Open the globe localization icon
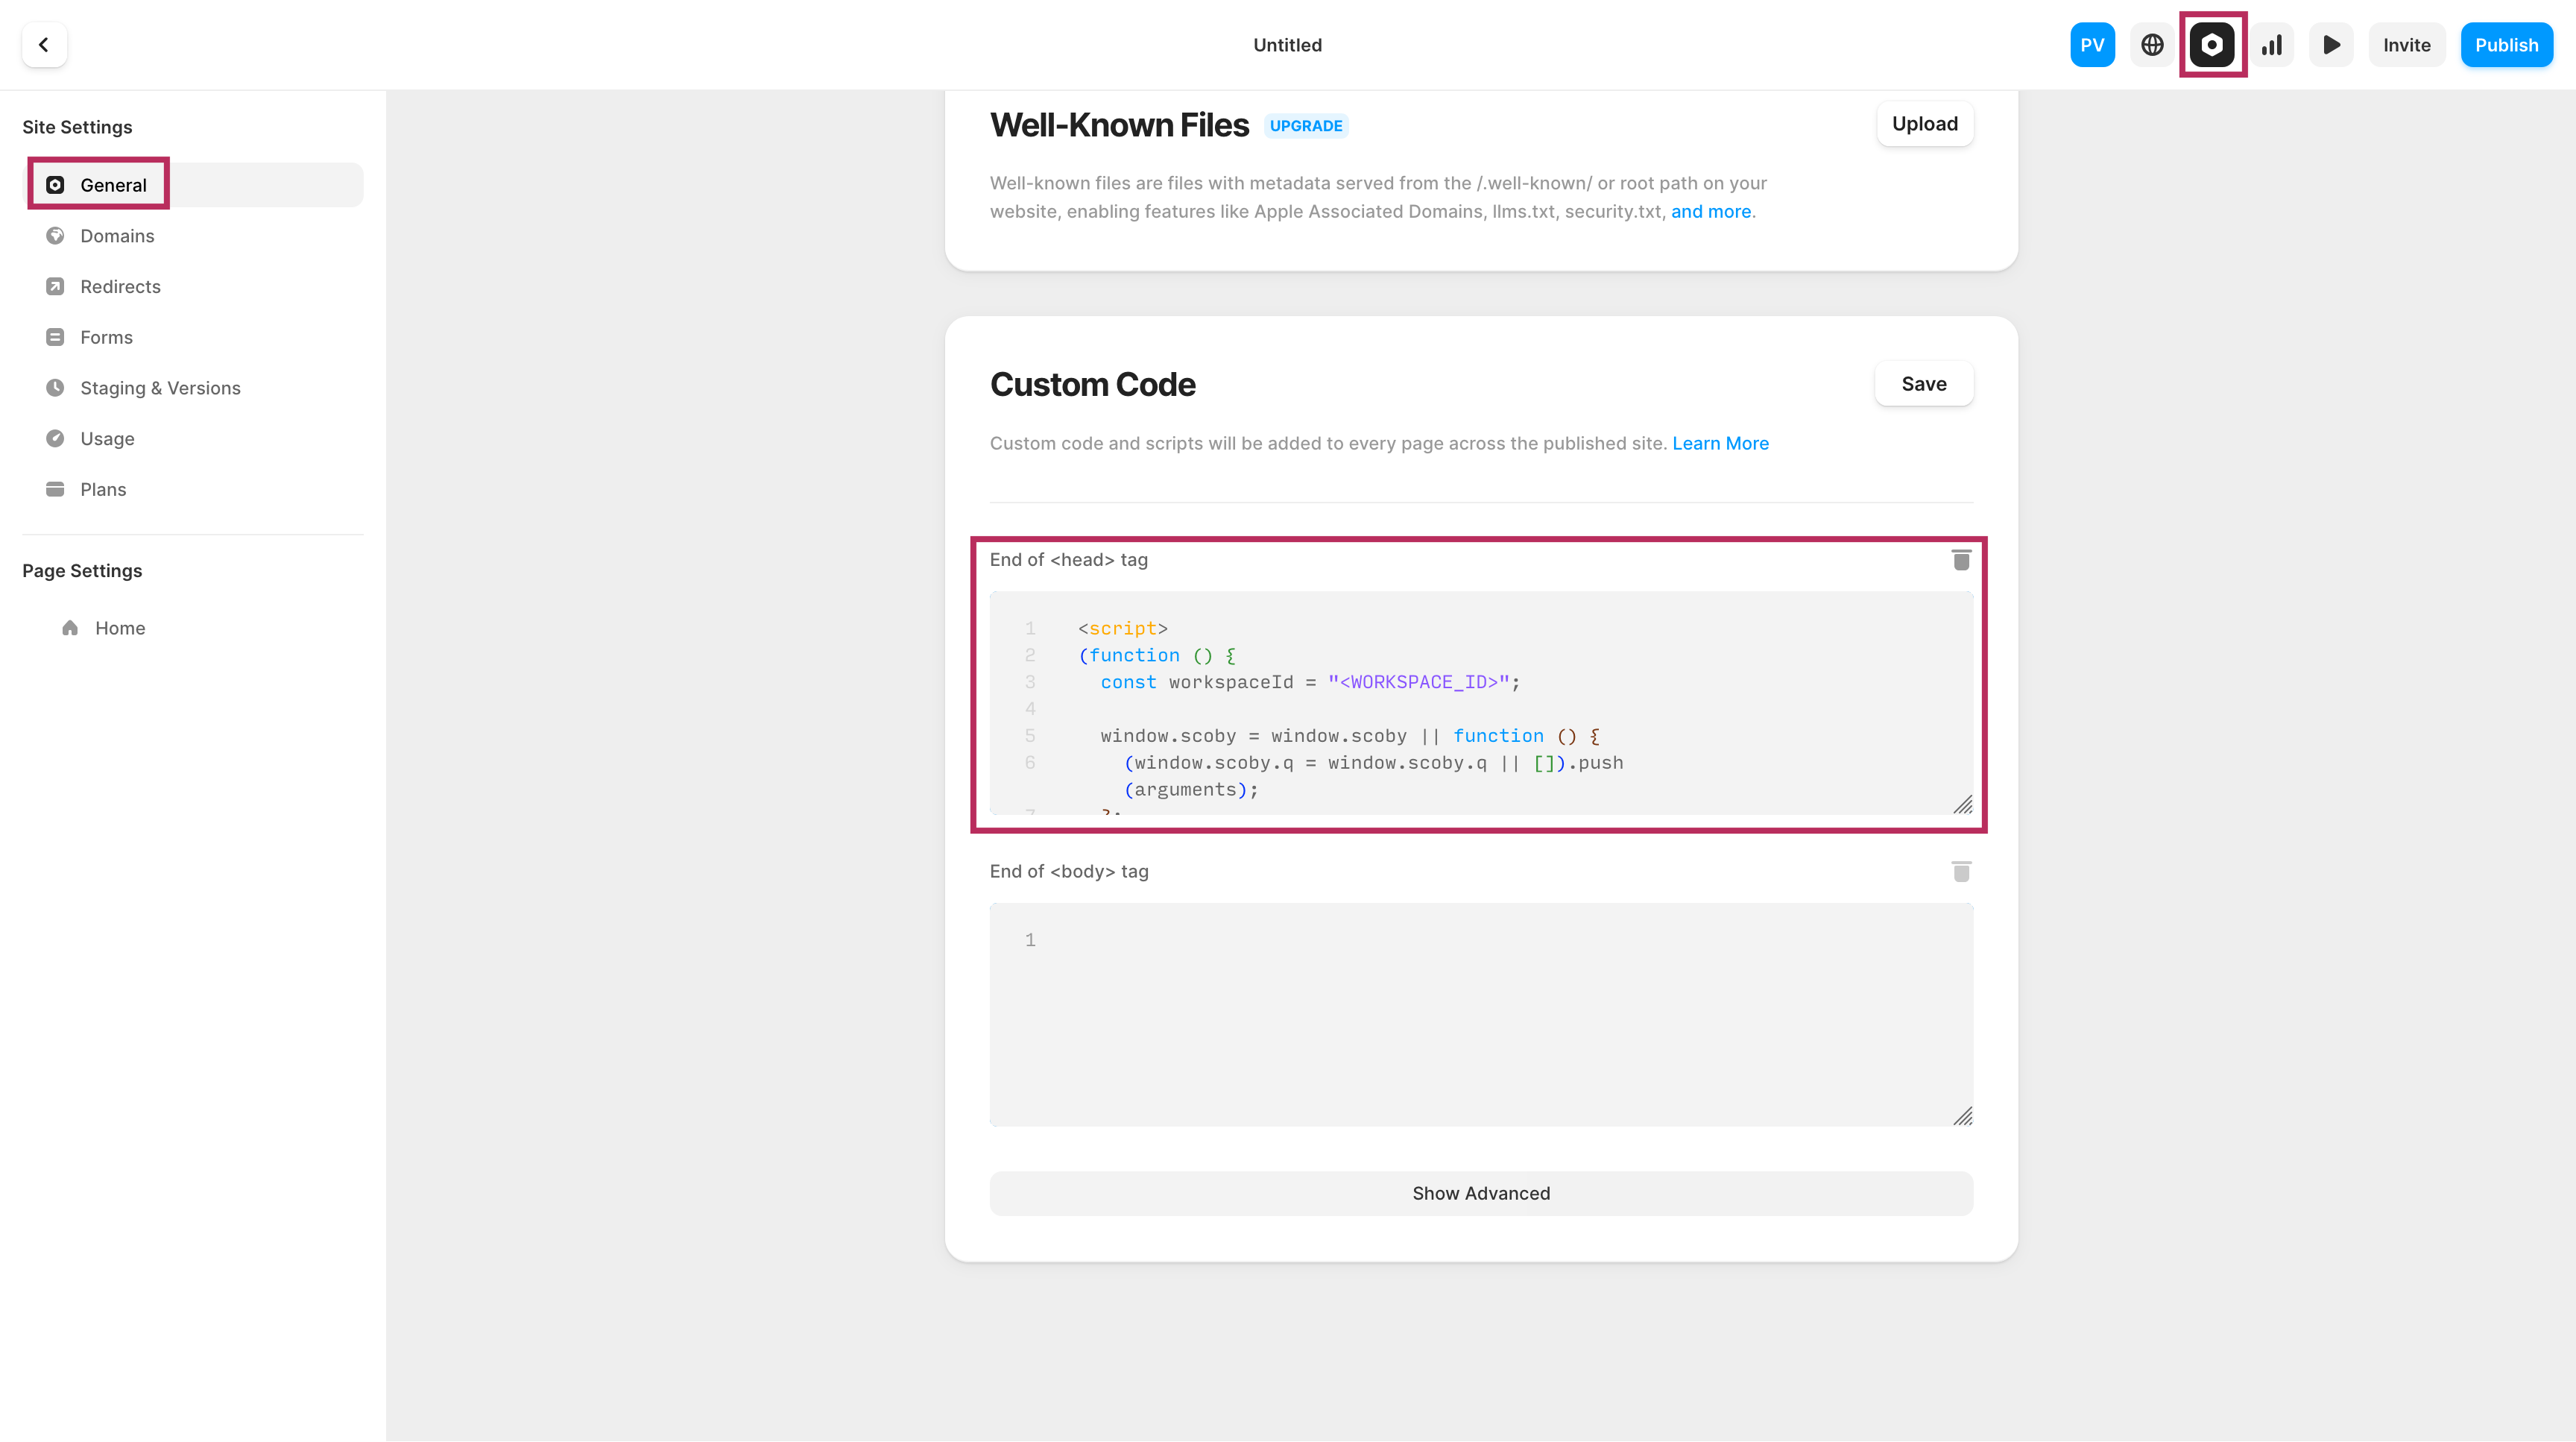 [2152, 45]
